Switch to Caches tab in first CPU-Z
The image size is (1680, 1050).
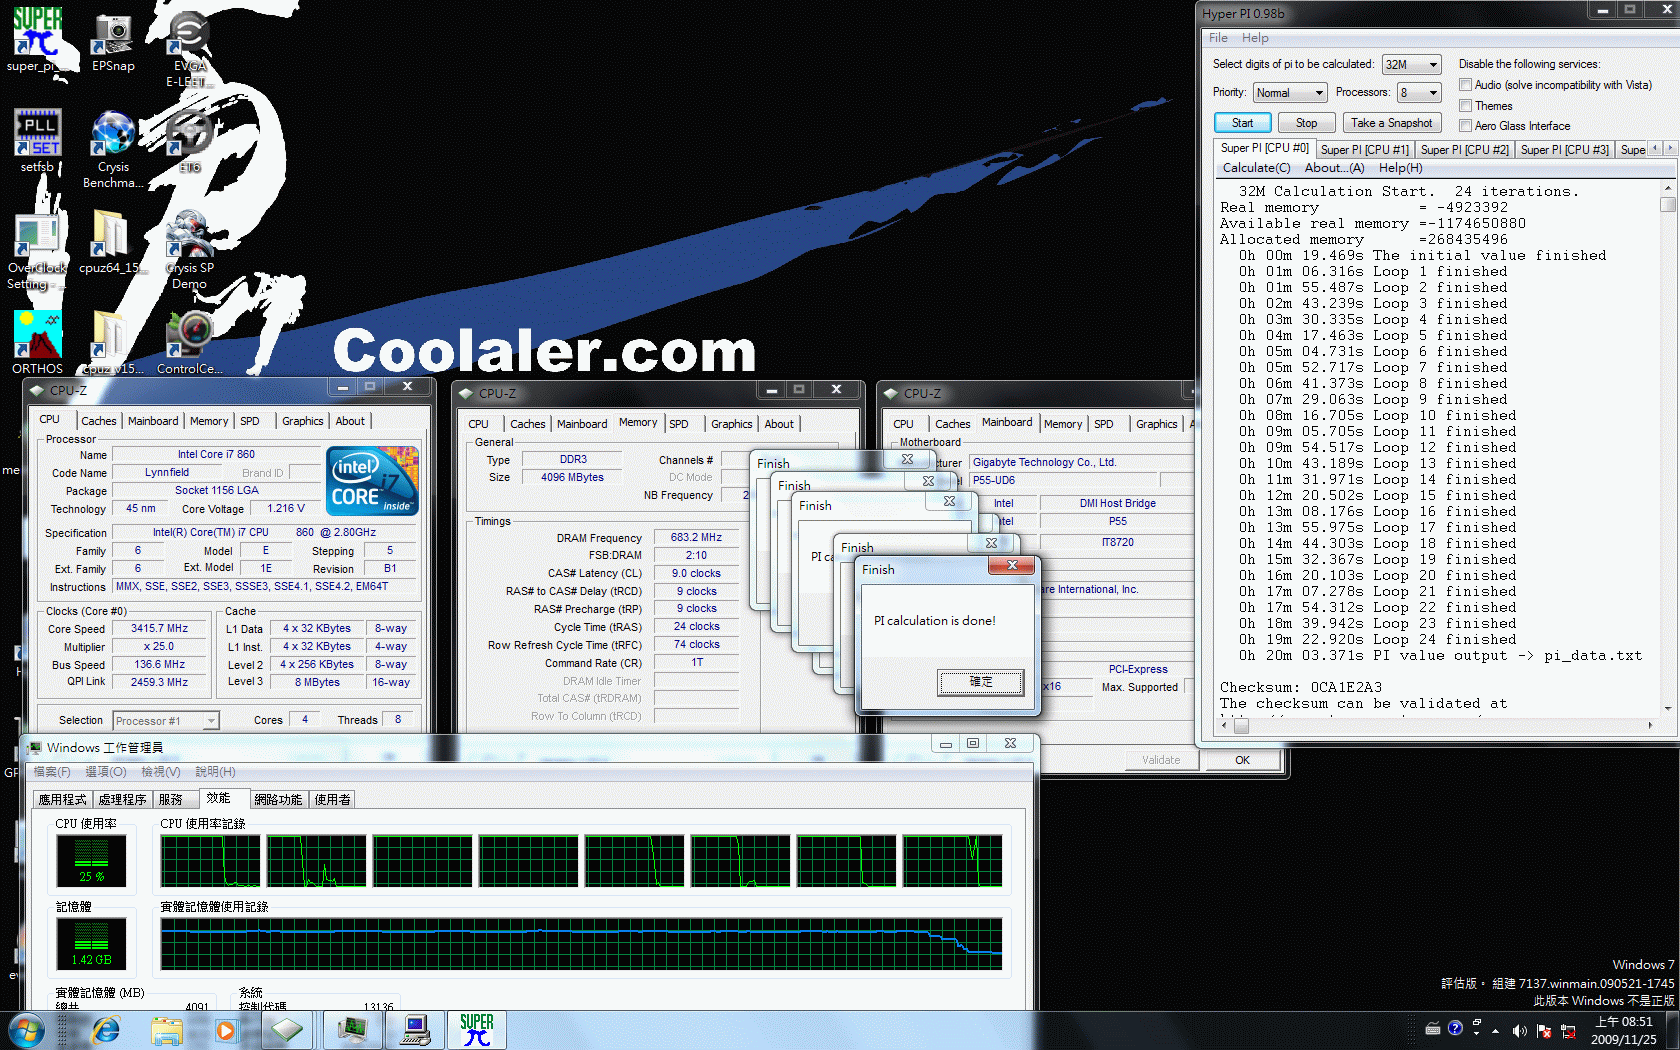[99, 421]
